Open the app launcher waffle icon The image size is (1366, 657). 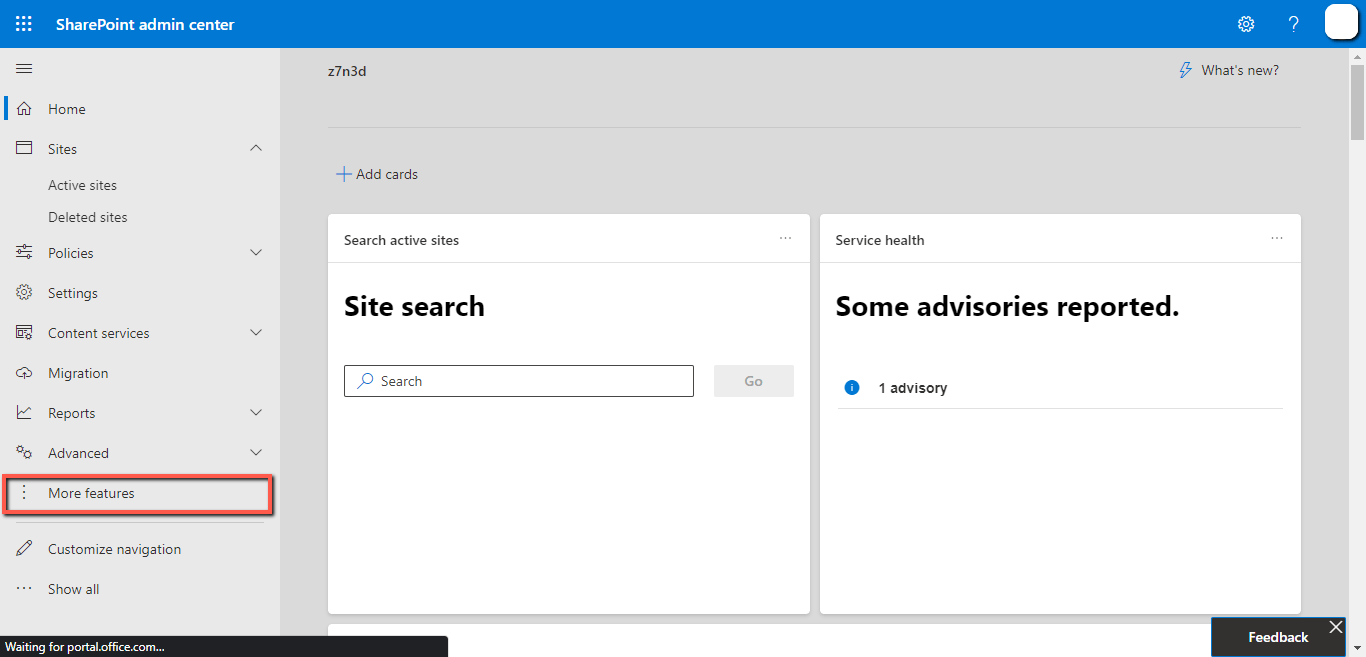coord(24,24)
